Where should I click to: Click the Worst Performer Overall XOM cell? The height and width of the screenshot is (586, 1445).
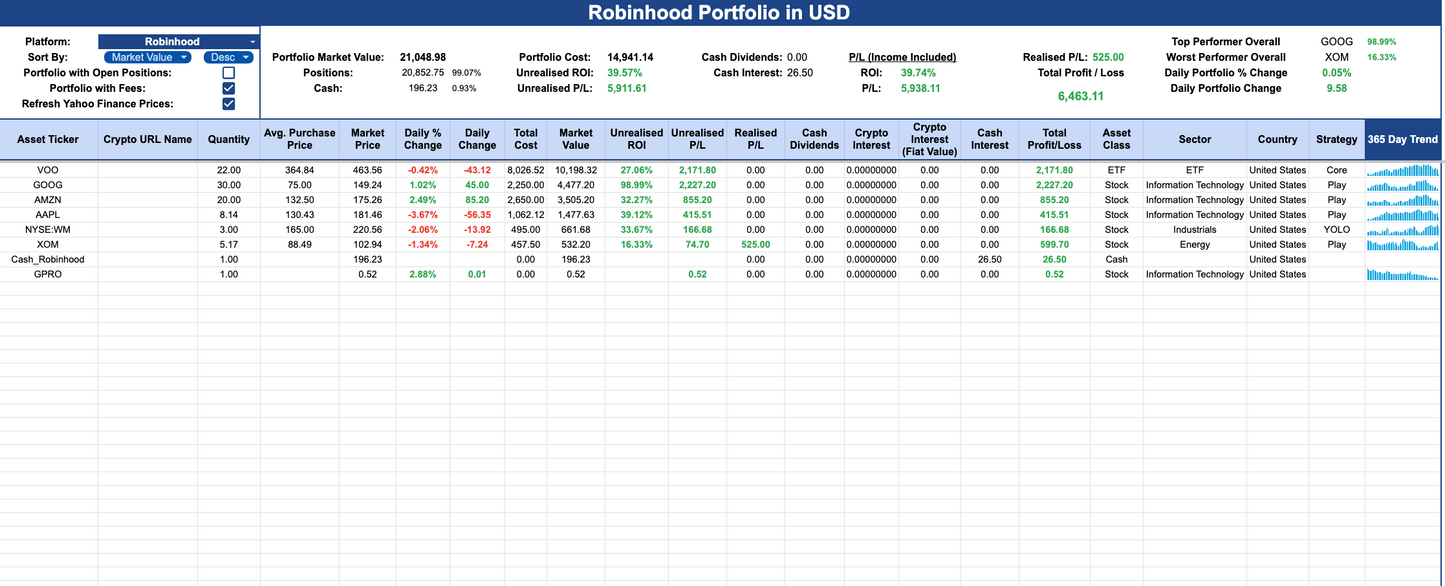[x=1337, y=57]
